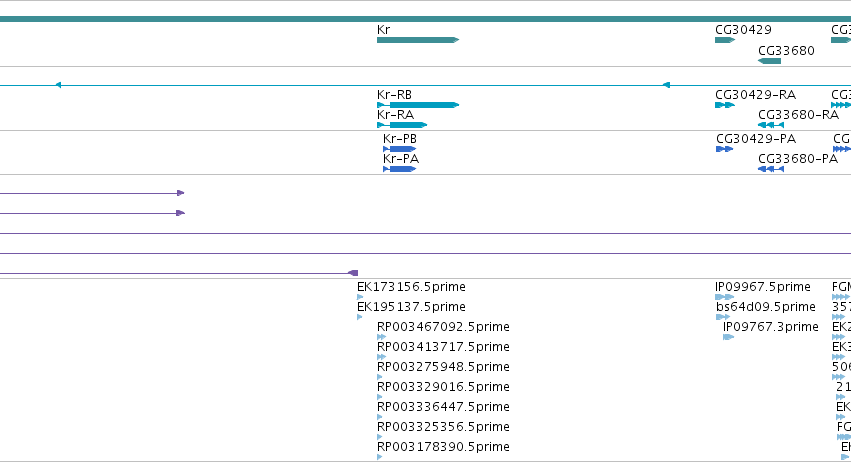Click the CG33680-RA label
The image size is (851, 462).
tap(798, 115)
